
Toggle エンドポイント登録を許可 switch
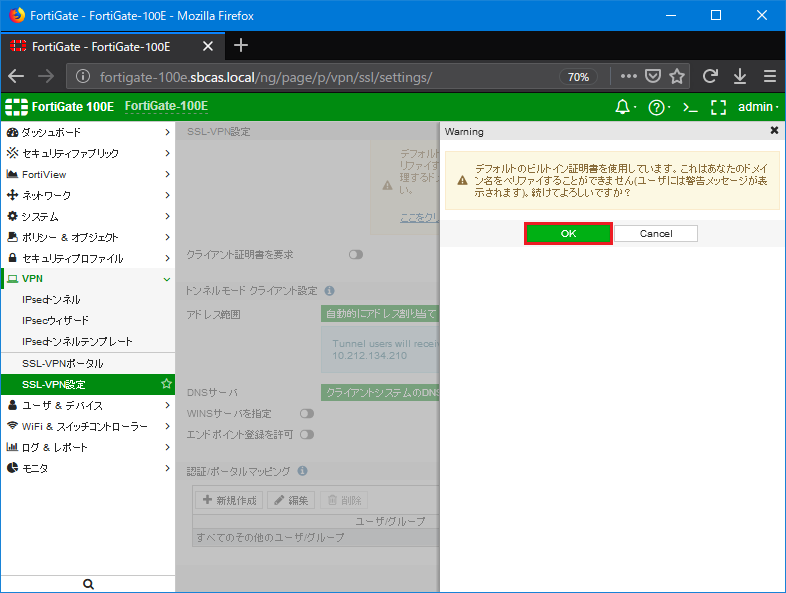pyautogui.click(x=307, y=435)
